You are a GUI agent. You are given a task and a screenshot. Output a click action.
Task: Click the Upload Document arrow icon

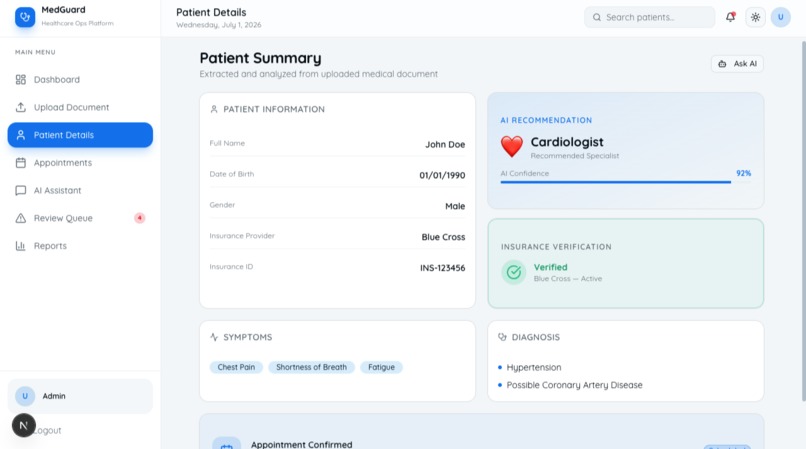pyautogui.click(x=21, y=107)
